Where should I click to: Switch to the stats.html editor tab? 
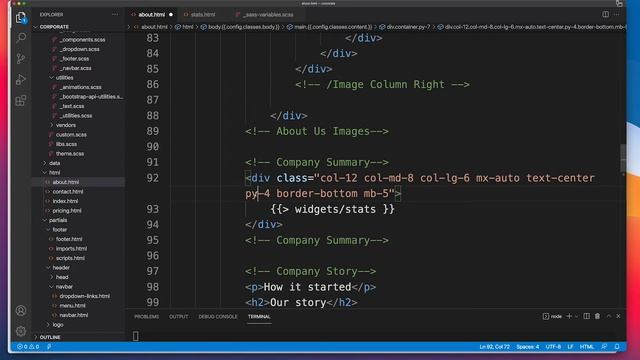coord(203,15)
